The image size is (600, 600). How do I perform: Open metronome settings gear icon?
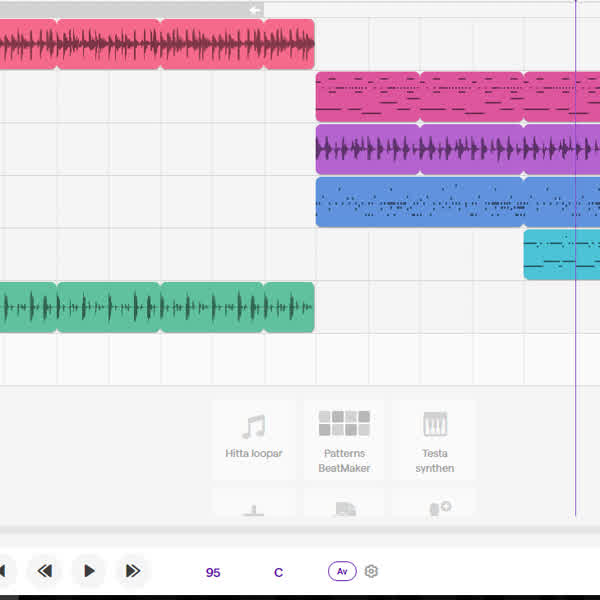point(372,572)
